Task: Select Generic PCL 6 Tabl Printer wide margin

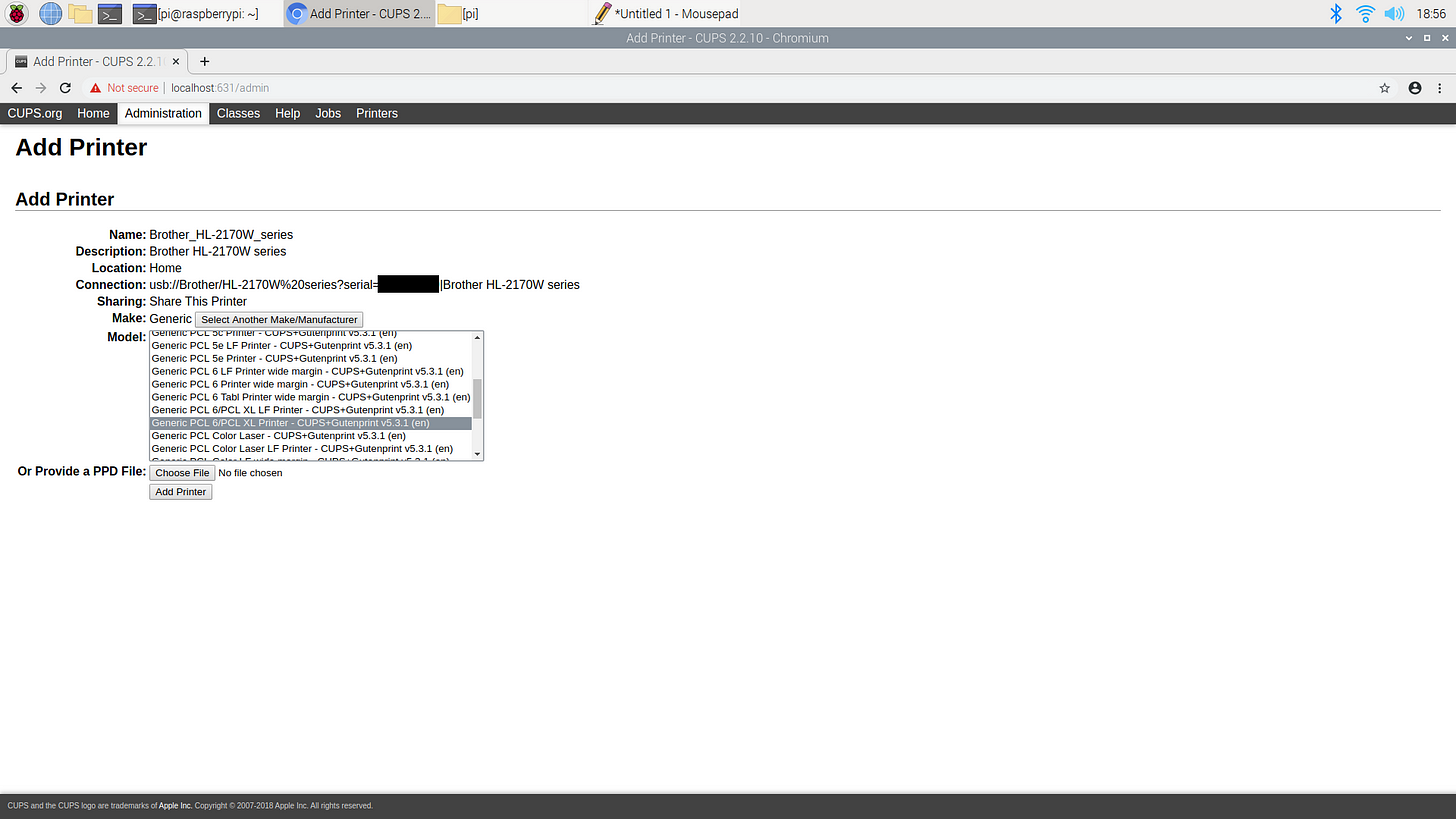Action: 311,397
